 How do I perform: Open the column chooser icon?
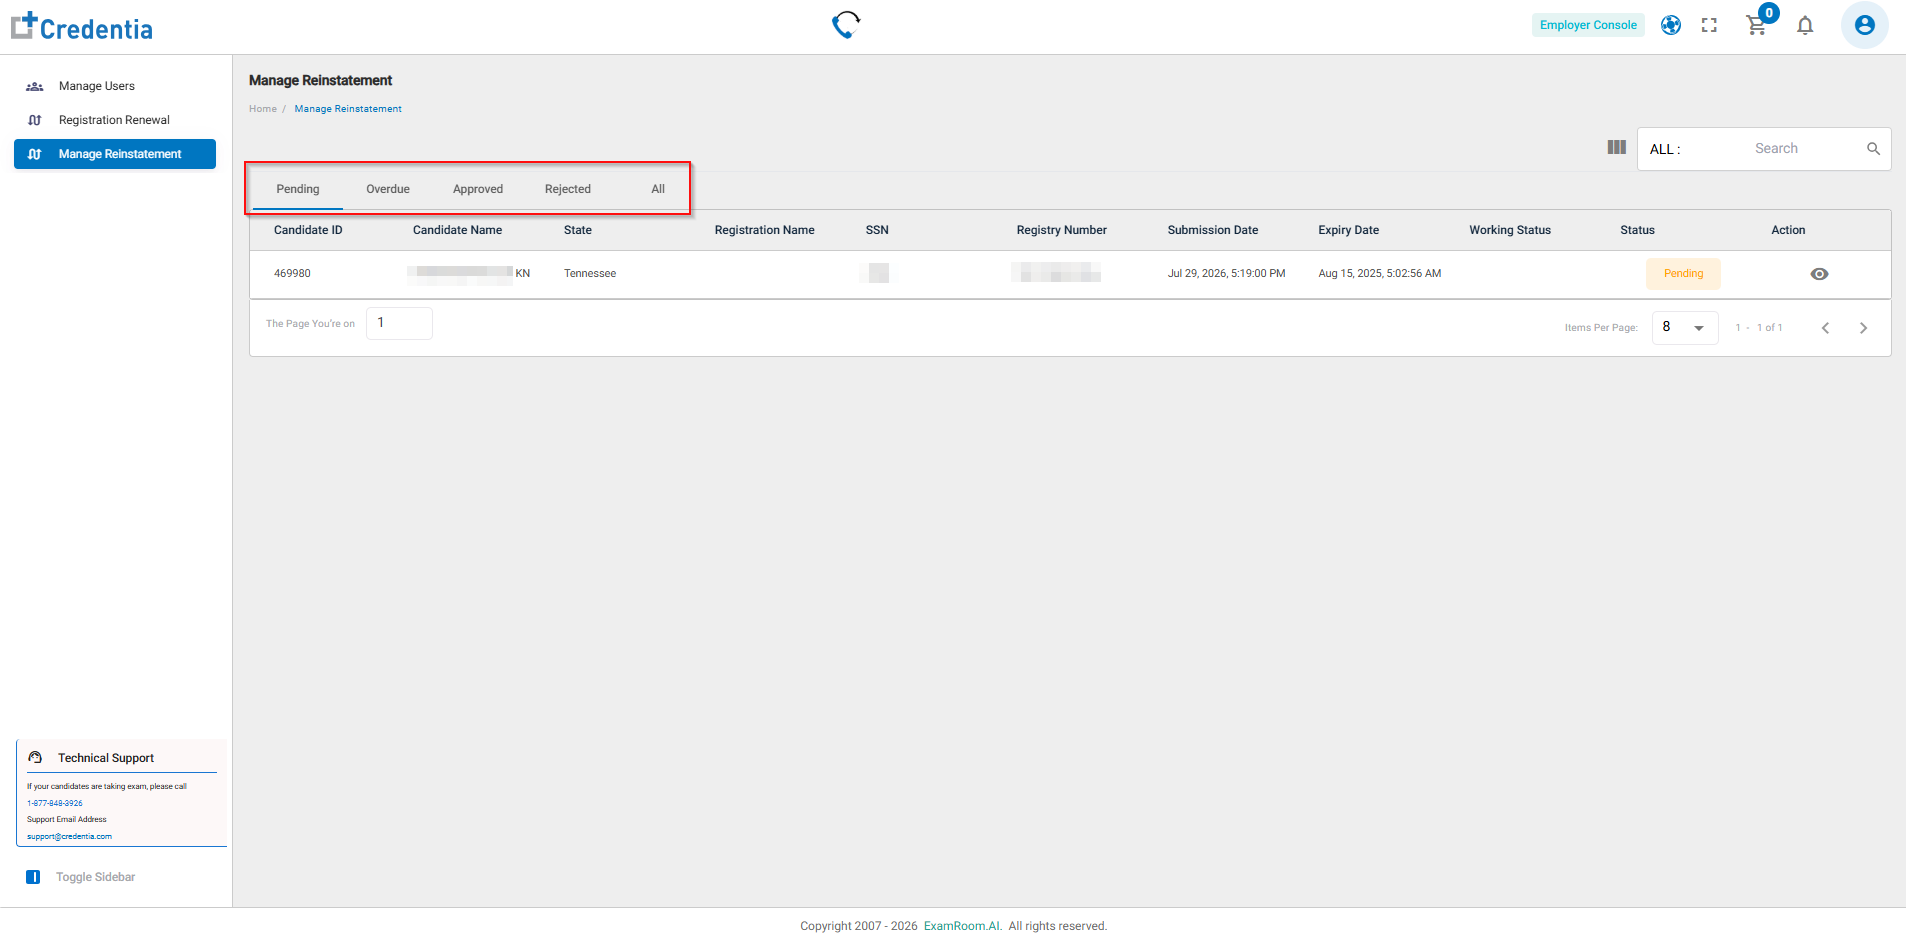point(1617,147)
